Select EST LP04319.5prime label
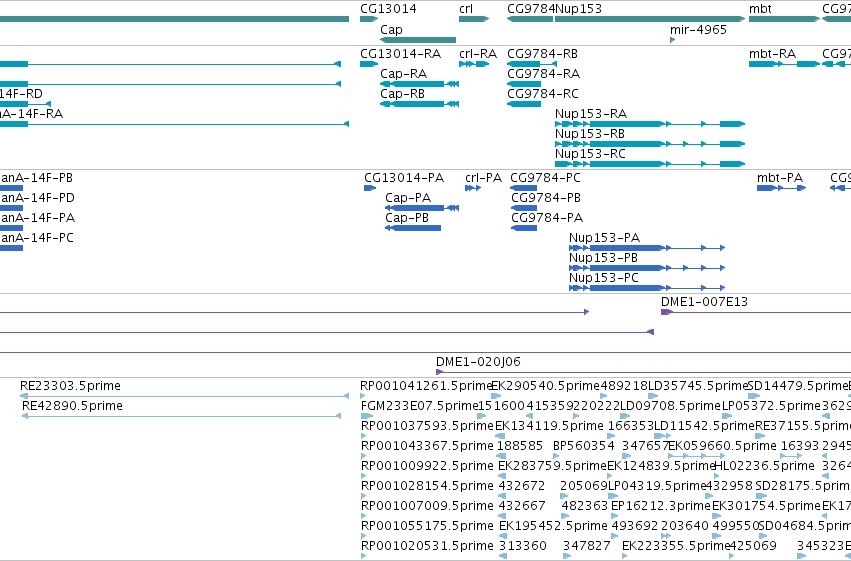This screenshot has height=561, width=851. tap(657, 486)
